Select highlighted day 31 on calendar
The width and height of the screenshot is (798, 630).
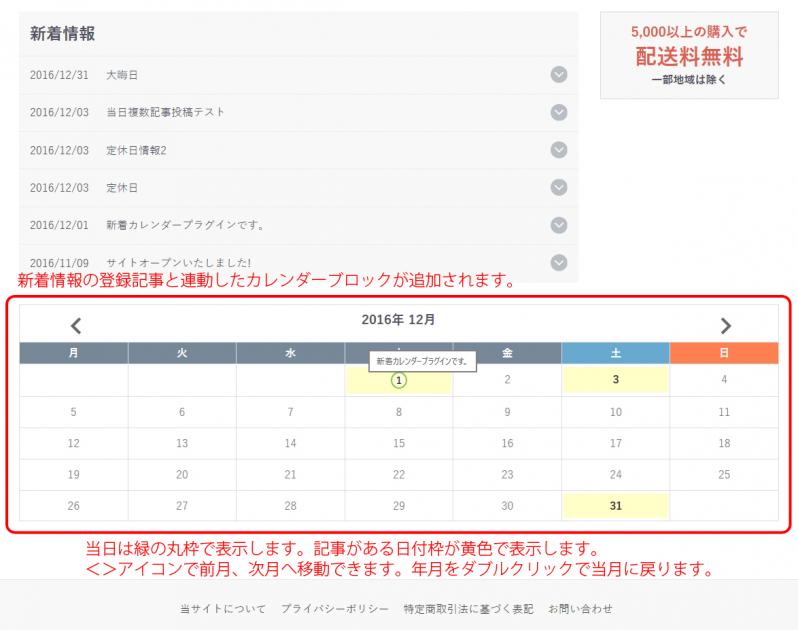tap(615, 506)
